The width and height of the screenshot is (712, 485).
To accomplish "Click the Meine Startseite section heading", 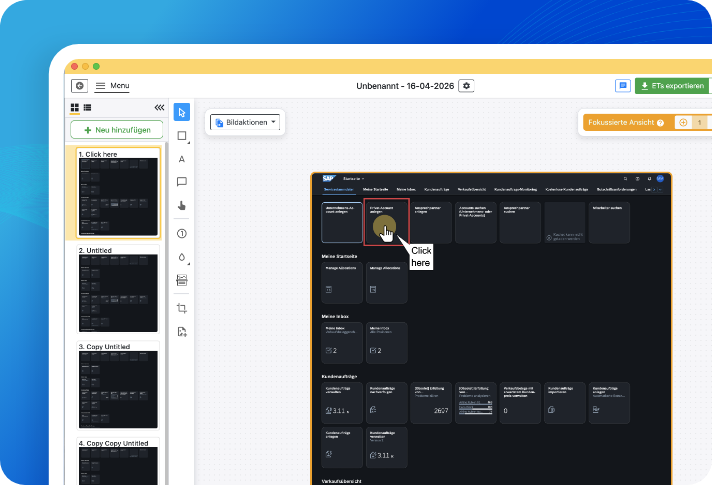I will click(x=339, y=256).
